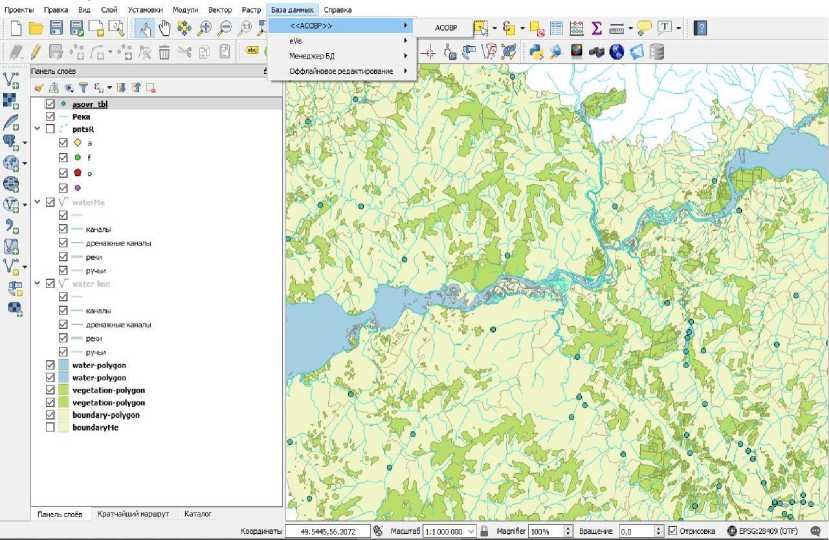Click the Map Tips speech bubble icon
Viewport: 829px width, 540px height.
(644, 28)
